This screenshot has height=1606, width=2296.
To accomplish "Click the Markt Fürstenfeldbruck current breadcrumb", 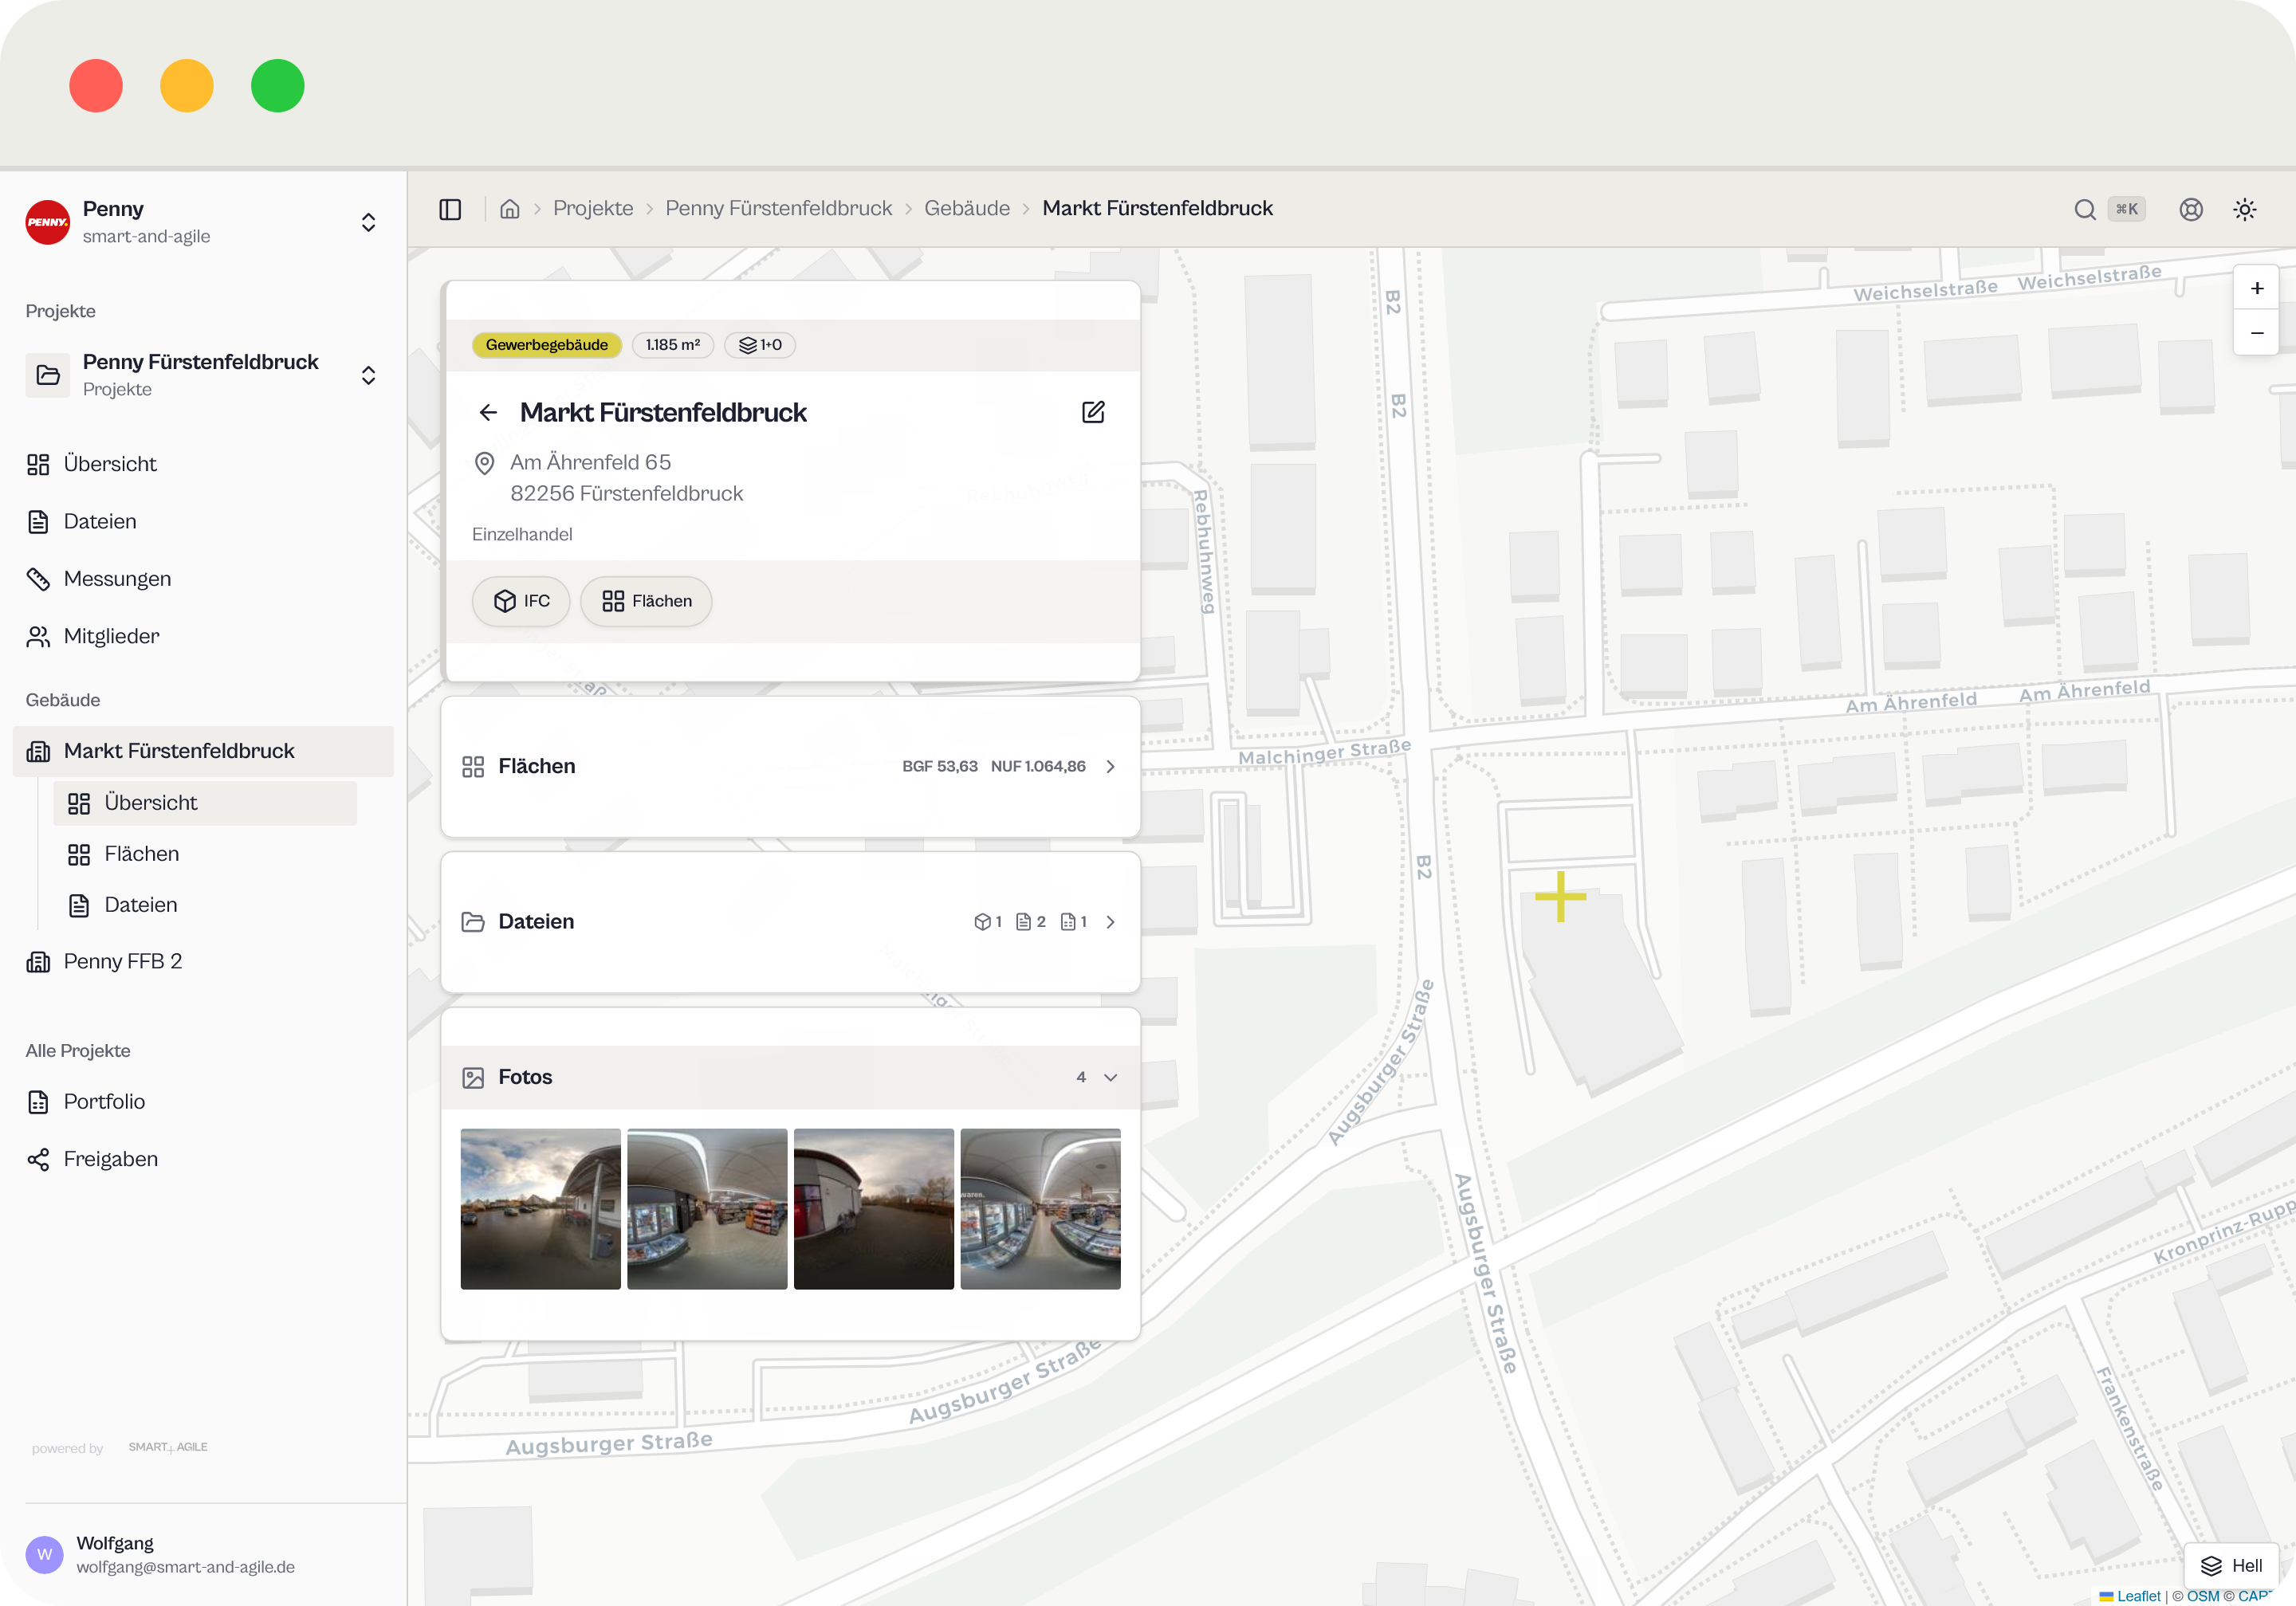I will (1157, 208).
